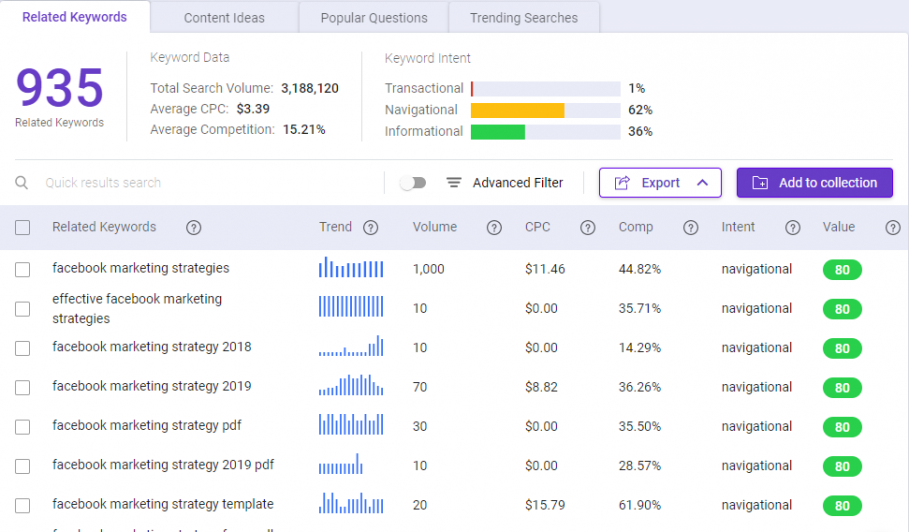Screen dimensions: 909x532
Task: Switch to the Related Keywords tab
Action: tap(75, 17)
